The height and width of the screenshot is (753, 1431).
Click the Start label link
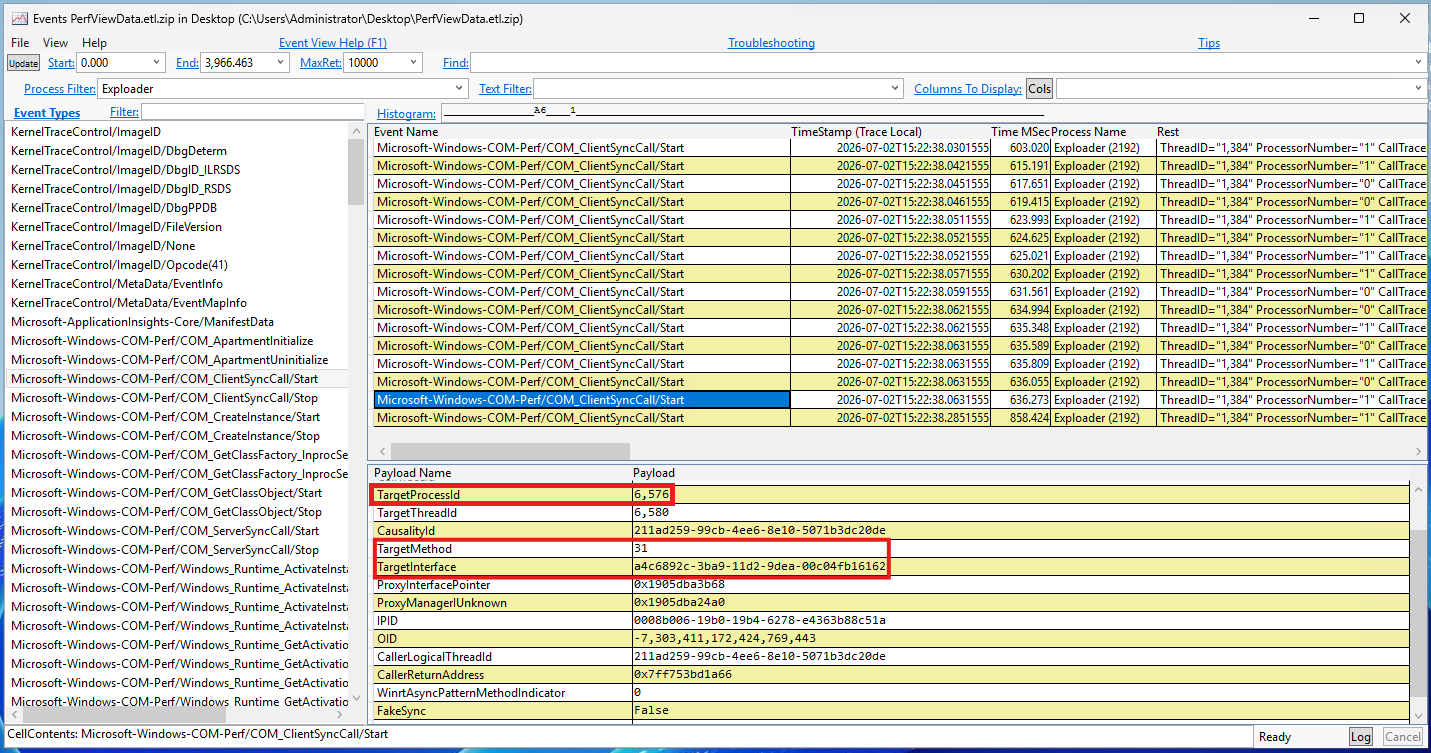[x=61, y=63]
